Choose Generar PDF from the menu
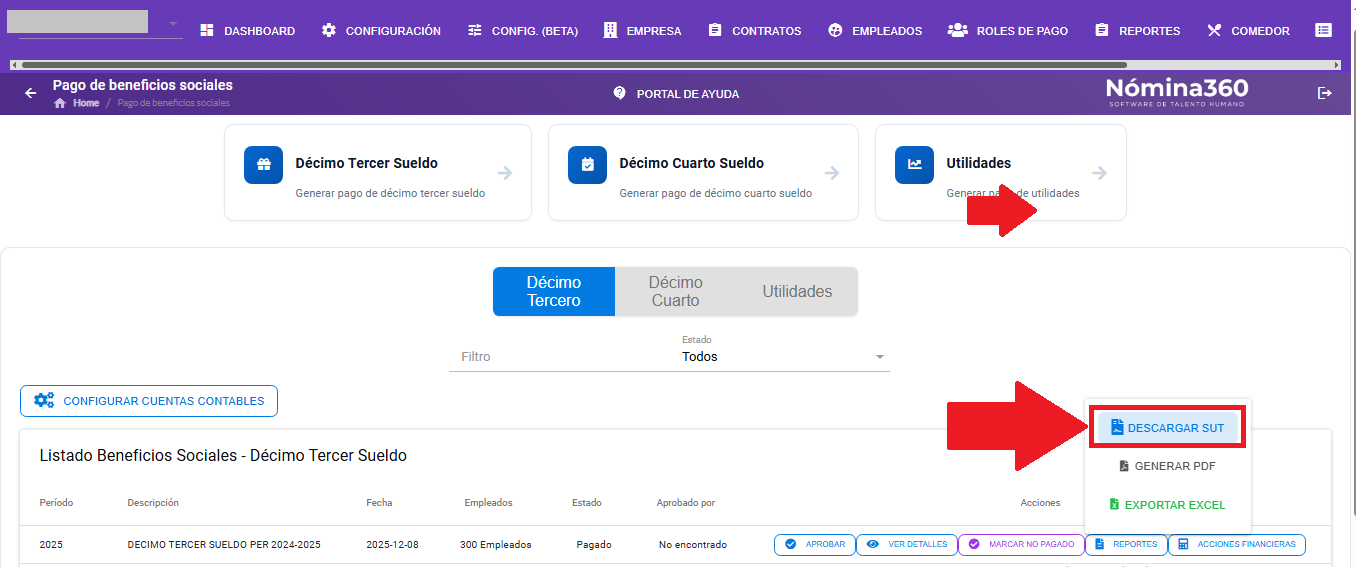The image size is (1356, 567). (1167, 466)
